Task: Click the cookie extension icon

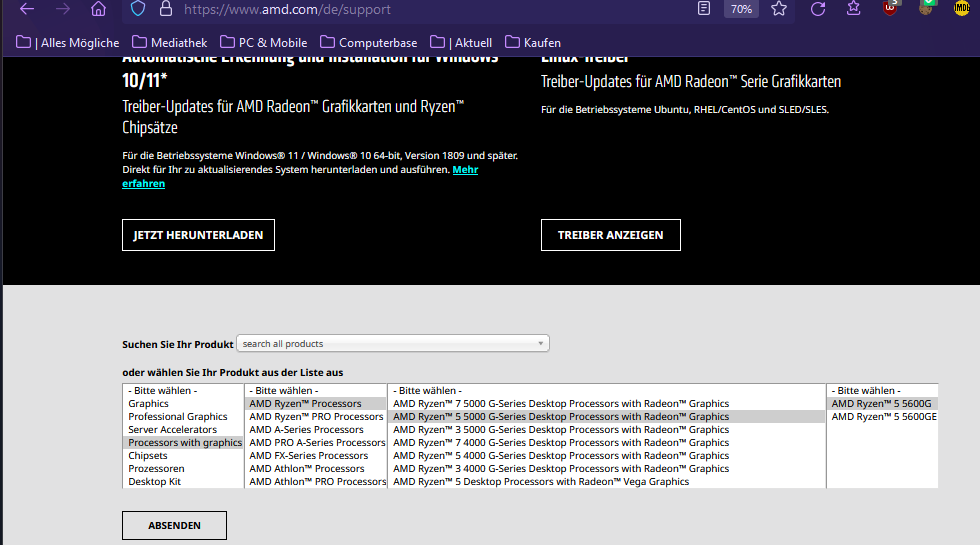Action: [x=926, y=8]
